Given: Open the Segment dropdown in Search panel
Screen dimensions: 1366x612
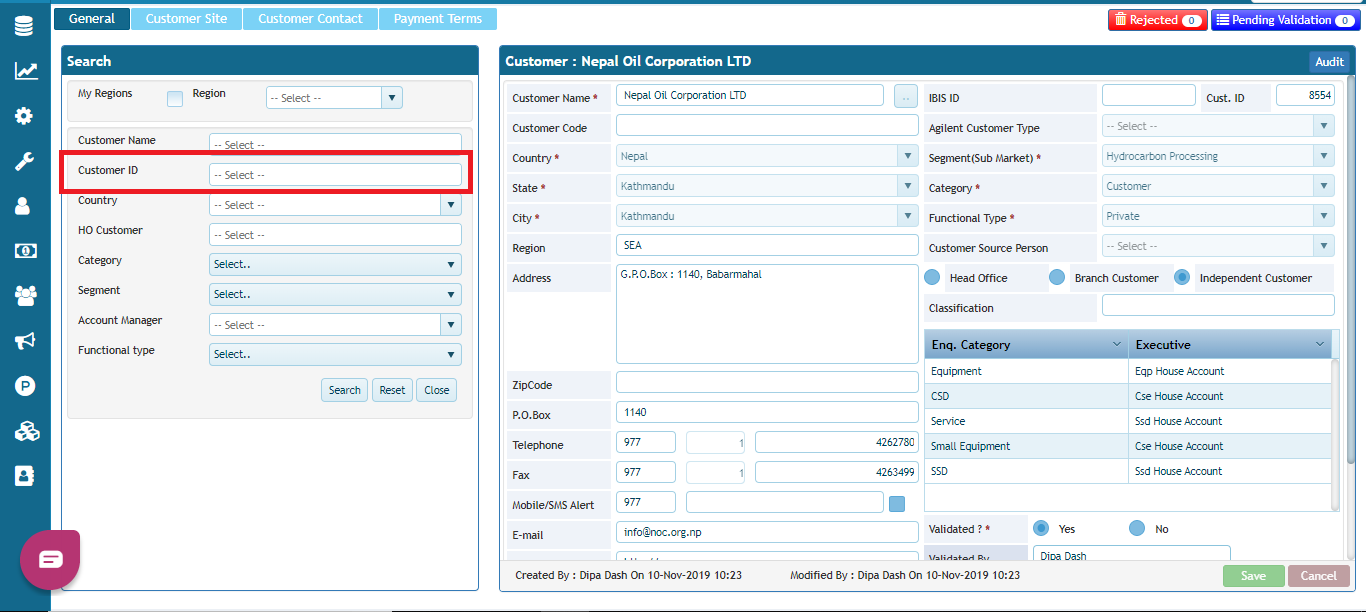Looking at the screenshot, I should click(x=335, y=295).
